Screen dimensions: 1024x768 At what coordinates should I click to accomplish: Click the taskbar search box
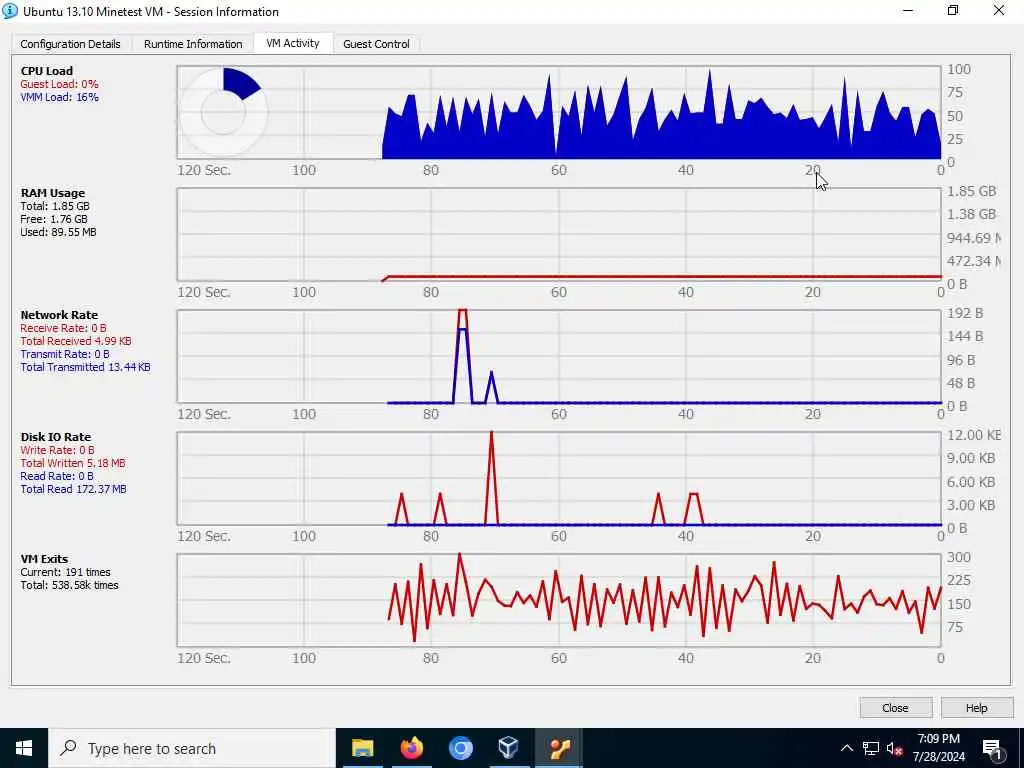click(x=192, y=748)
